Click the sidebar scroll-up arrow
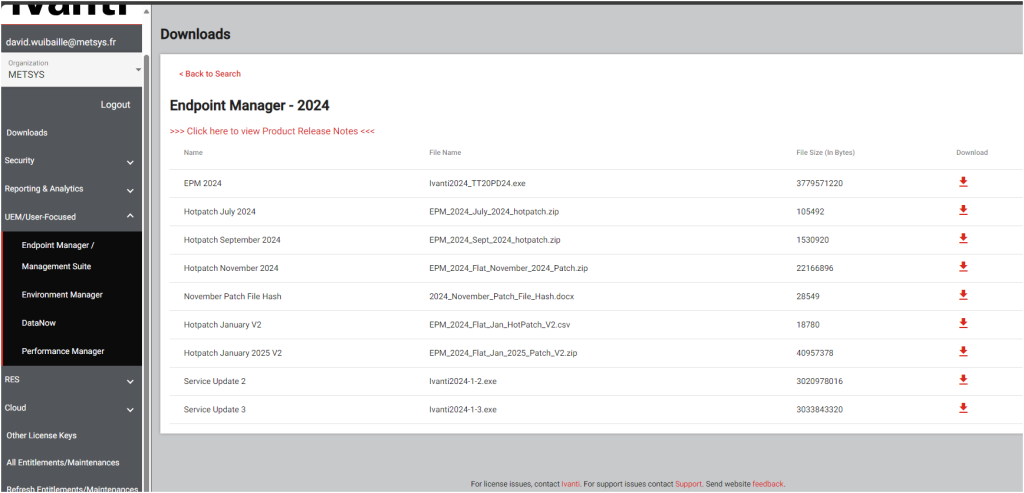Screen dimensions: 1024x493 pyautogui.click(x=147, y=12)
